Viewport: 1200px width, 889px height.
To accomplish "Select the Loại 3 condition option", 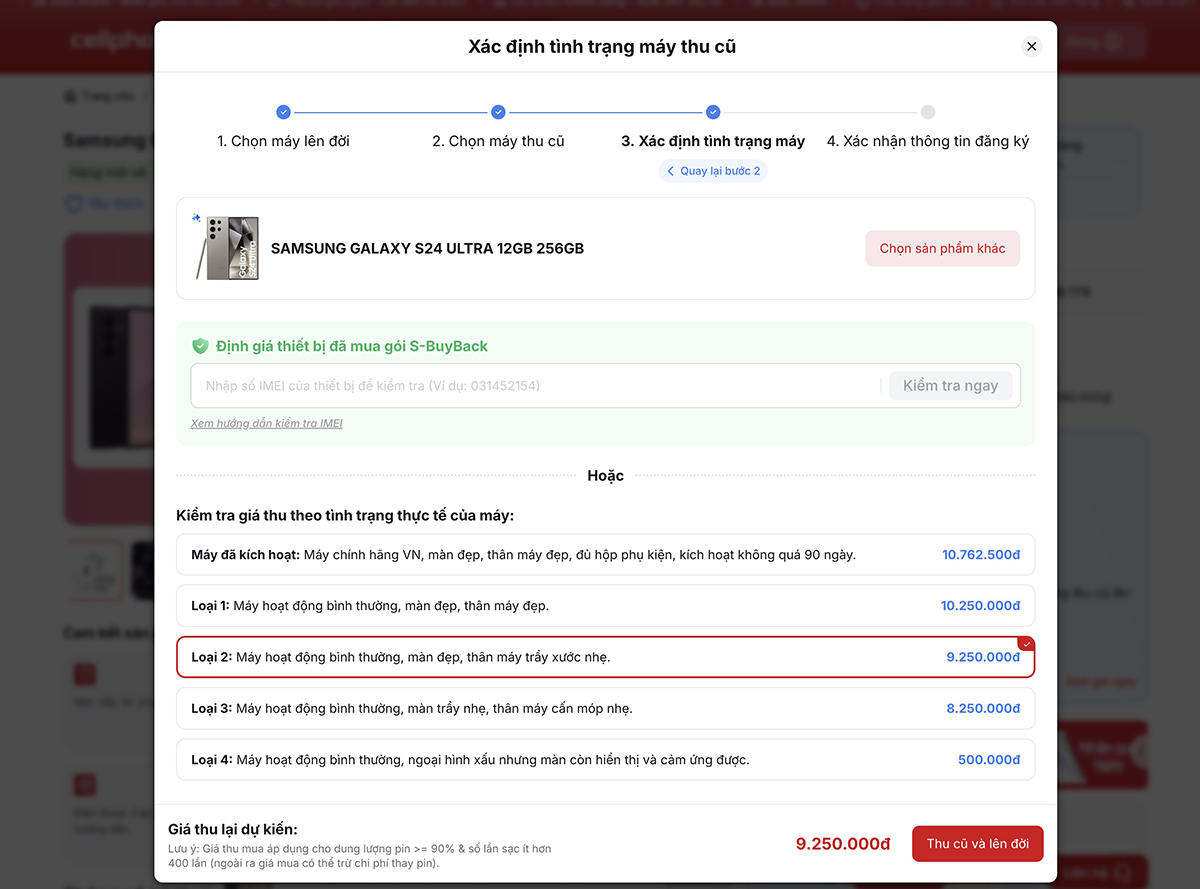I will click(x=605, y=708).
